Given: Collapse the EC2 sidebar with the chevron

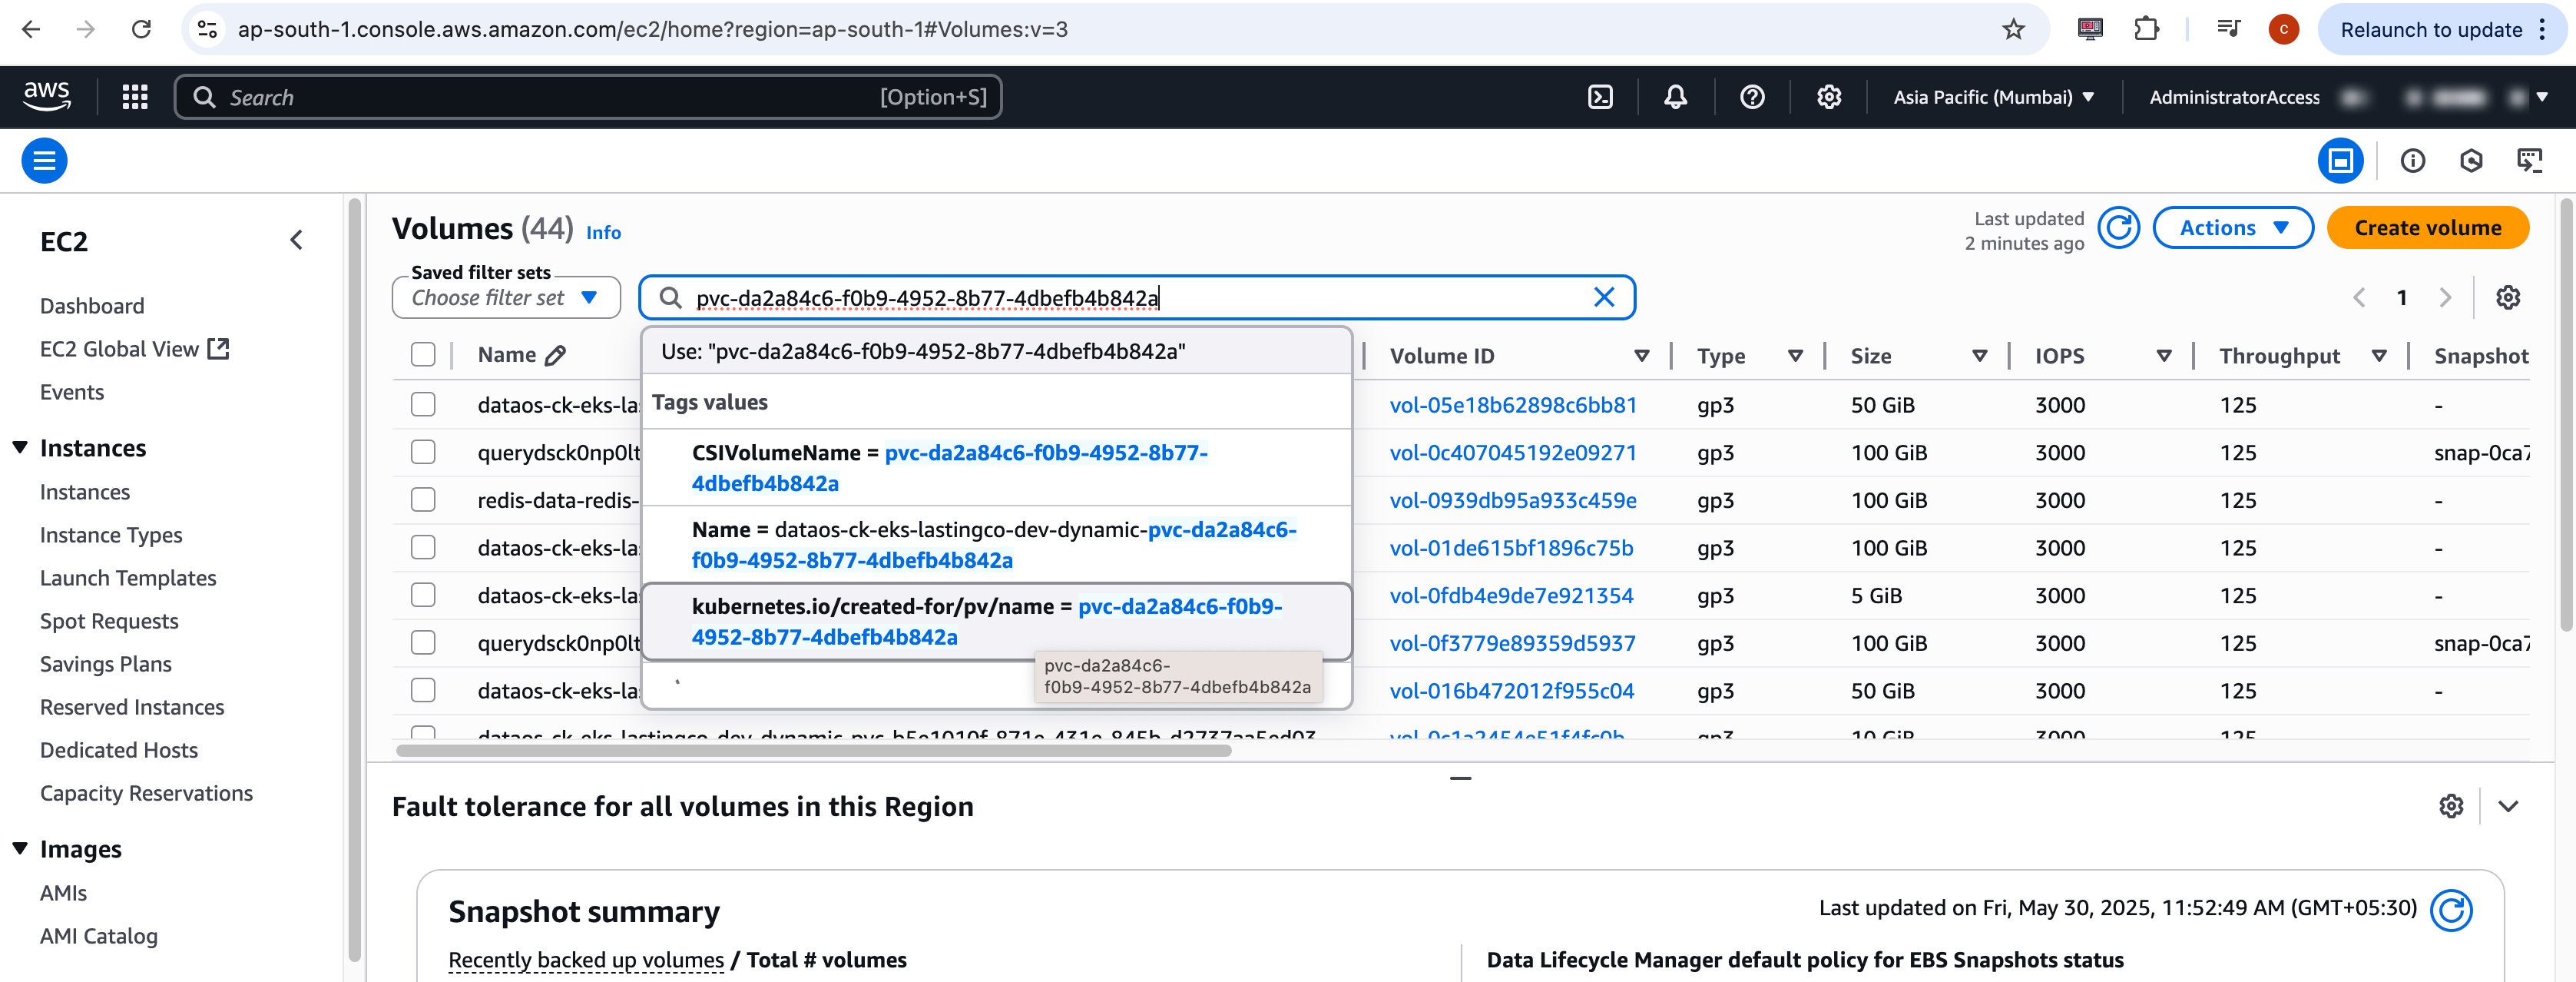Looking at the screenshot, I should pyautogui.click(x=296, y=240).
